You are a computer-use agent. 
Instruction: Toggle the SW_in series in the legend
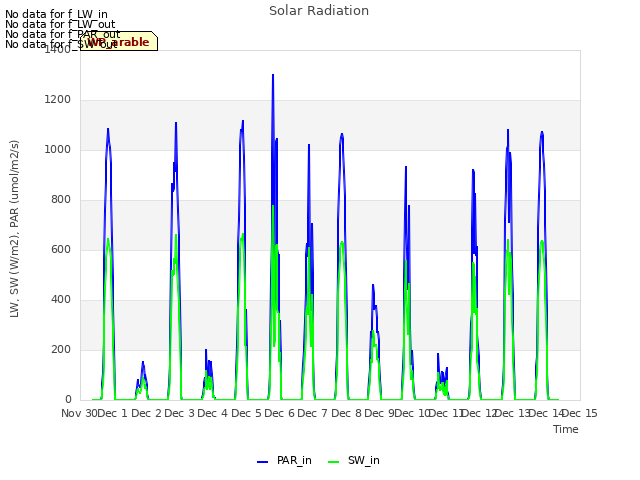(x=354, y=460)
